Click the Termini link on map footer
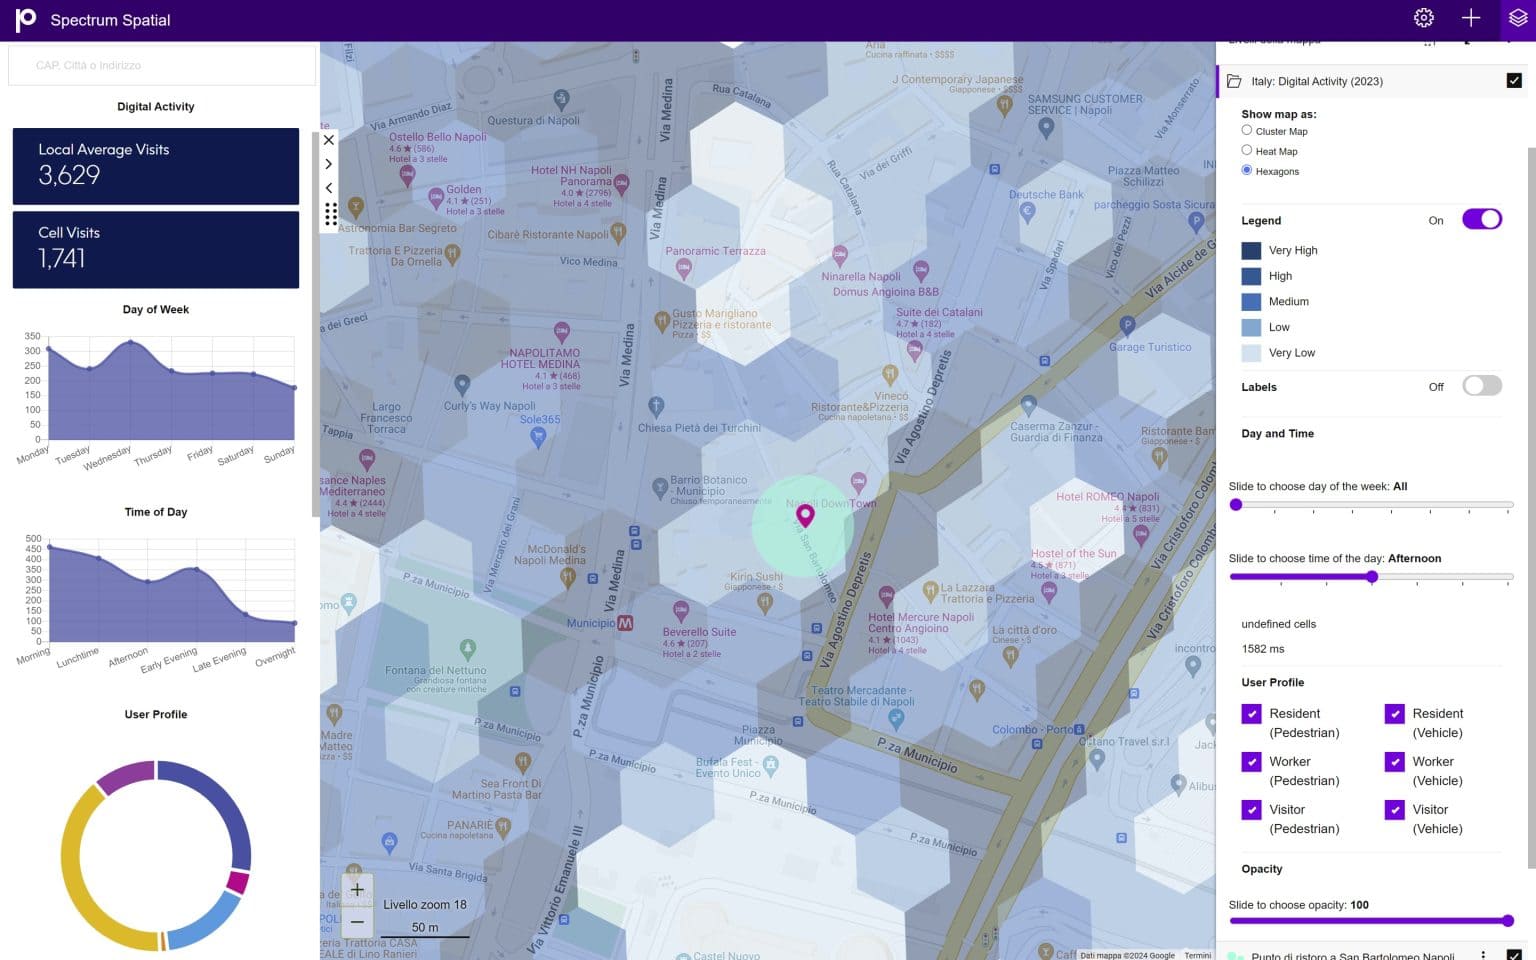This screenshot has height=960, width=1536. click(x=1197, y=955)
